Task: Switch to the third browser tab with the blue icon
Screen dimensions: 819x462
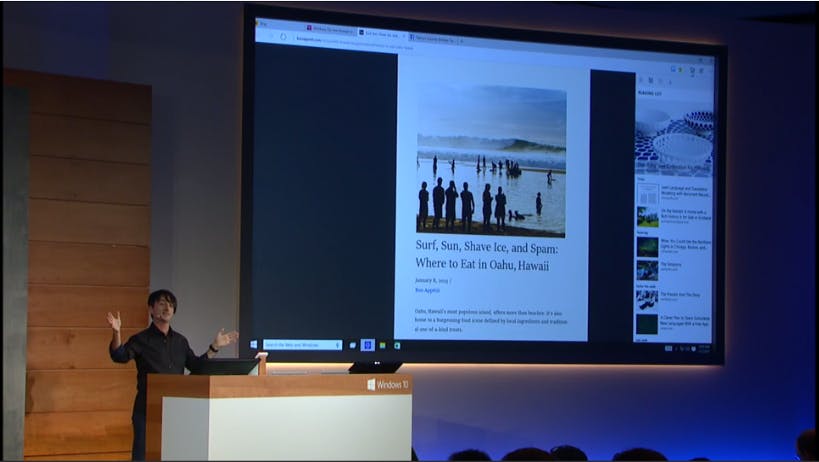Action: (x=432, y=38)
